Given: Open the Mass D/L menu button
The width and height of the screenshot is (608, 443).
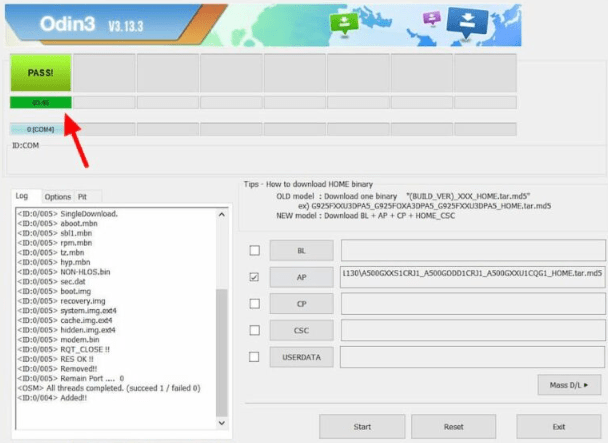Looking at the screenshot, I should tap(569, 385).
